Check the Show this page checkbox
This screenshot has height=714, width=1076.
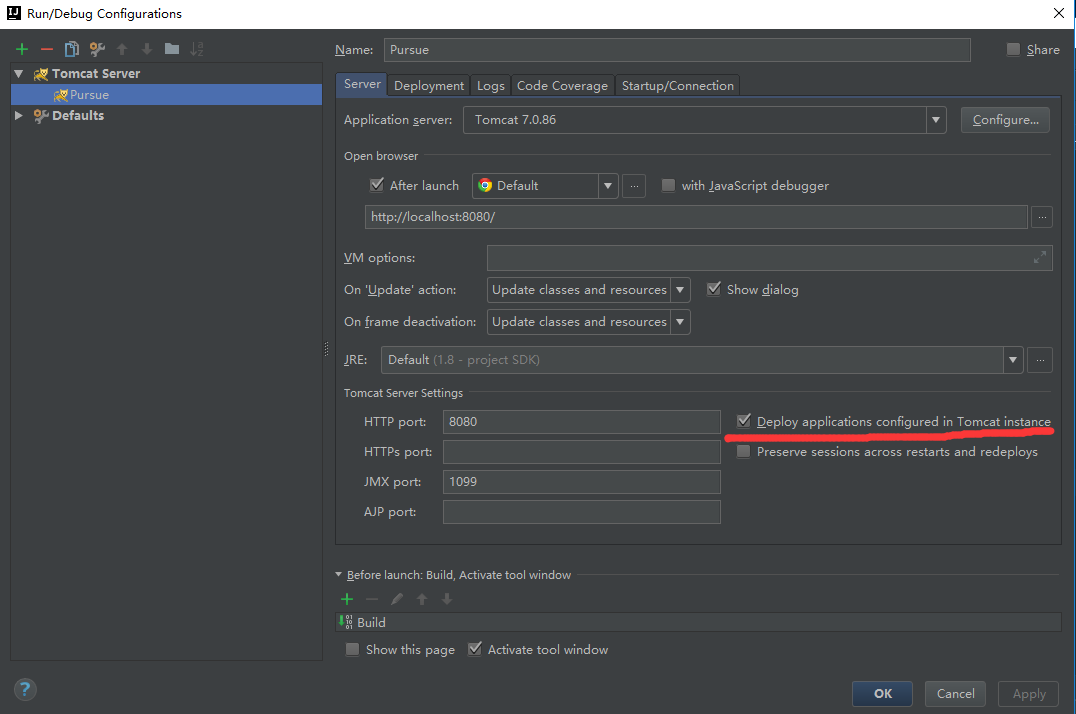(x=352, y=649)
